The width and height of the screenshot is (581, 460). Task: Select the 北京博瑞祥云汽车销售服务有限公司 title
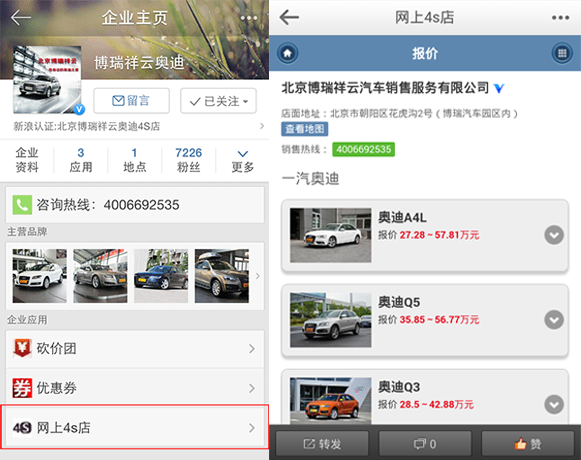(x=385, y=88)
